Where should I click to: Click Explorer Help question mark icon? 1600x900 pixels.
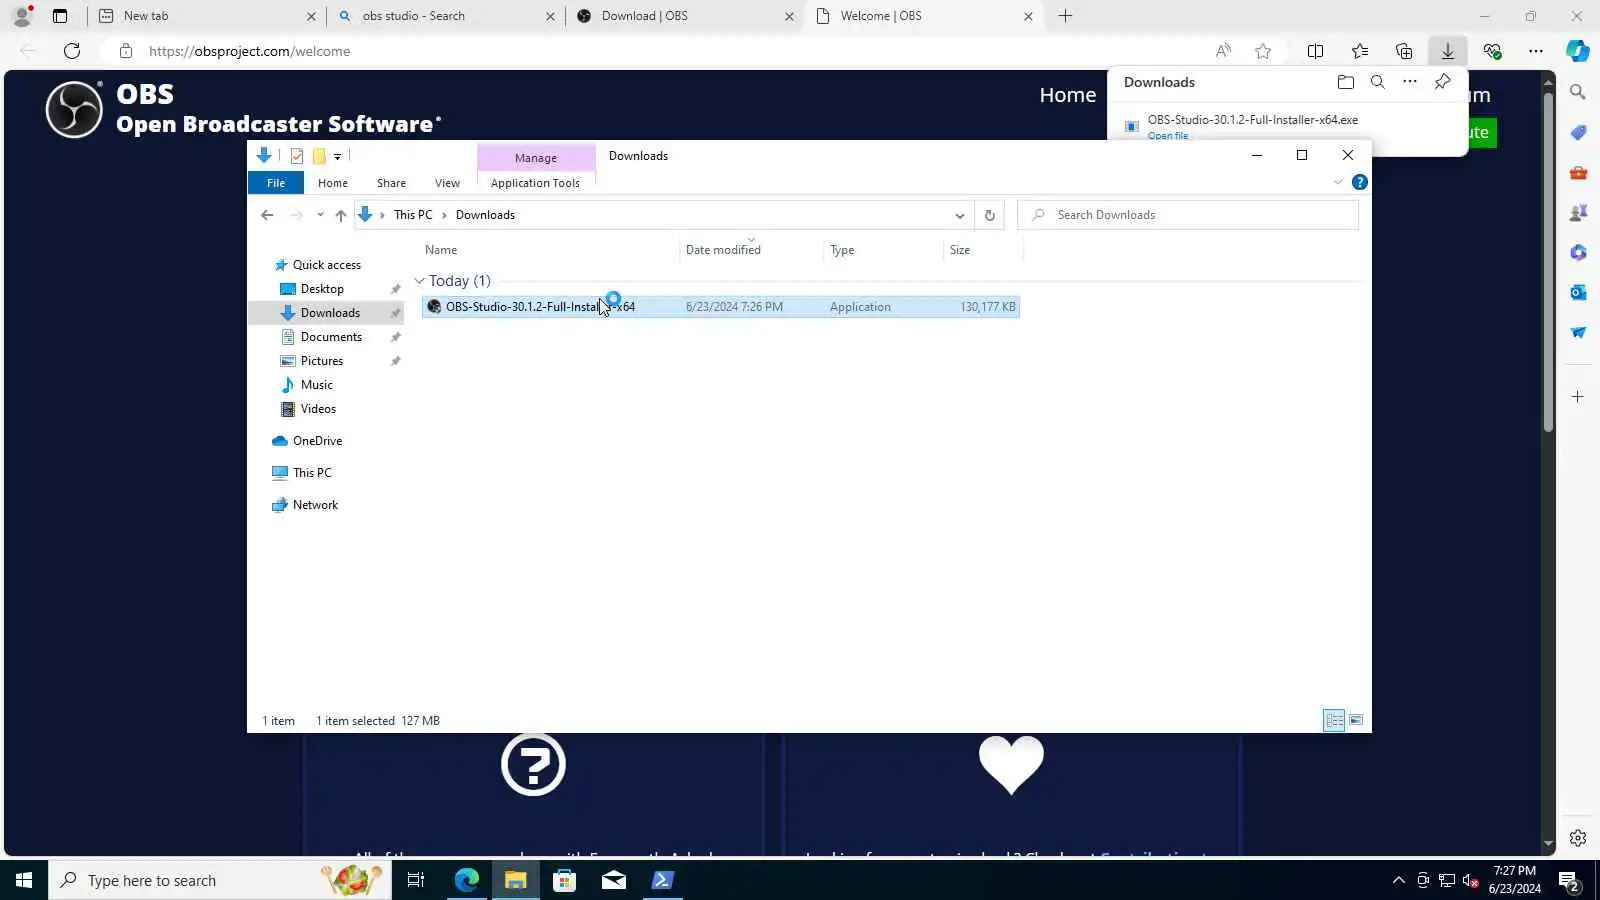(x=1359, y=182)
